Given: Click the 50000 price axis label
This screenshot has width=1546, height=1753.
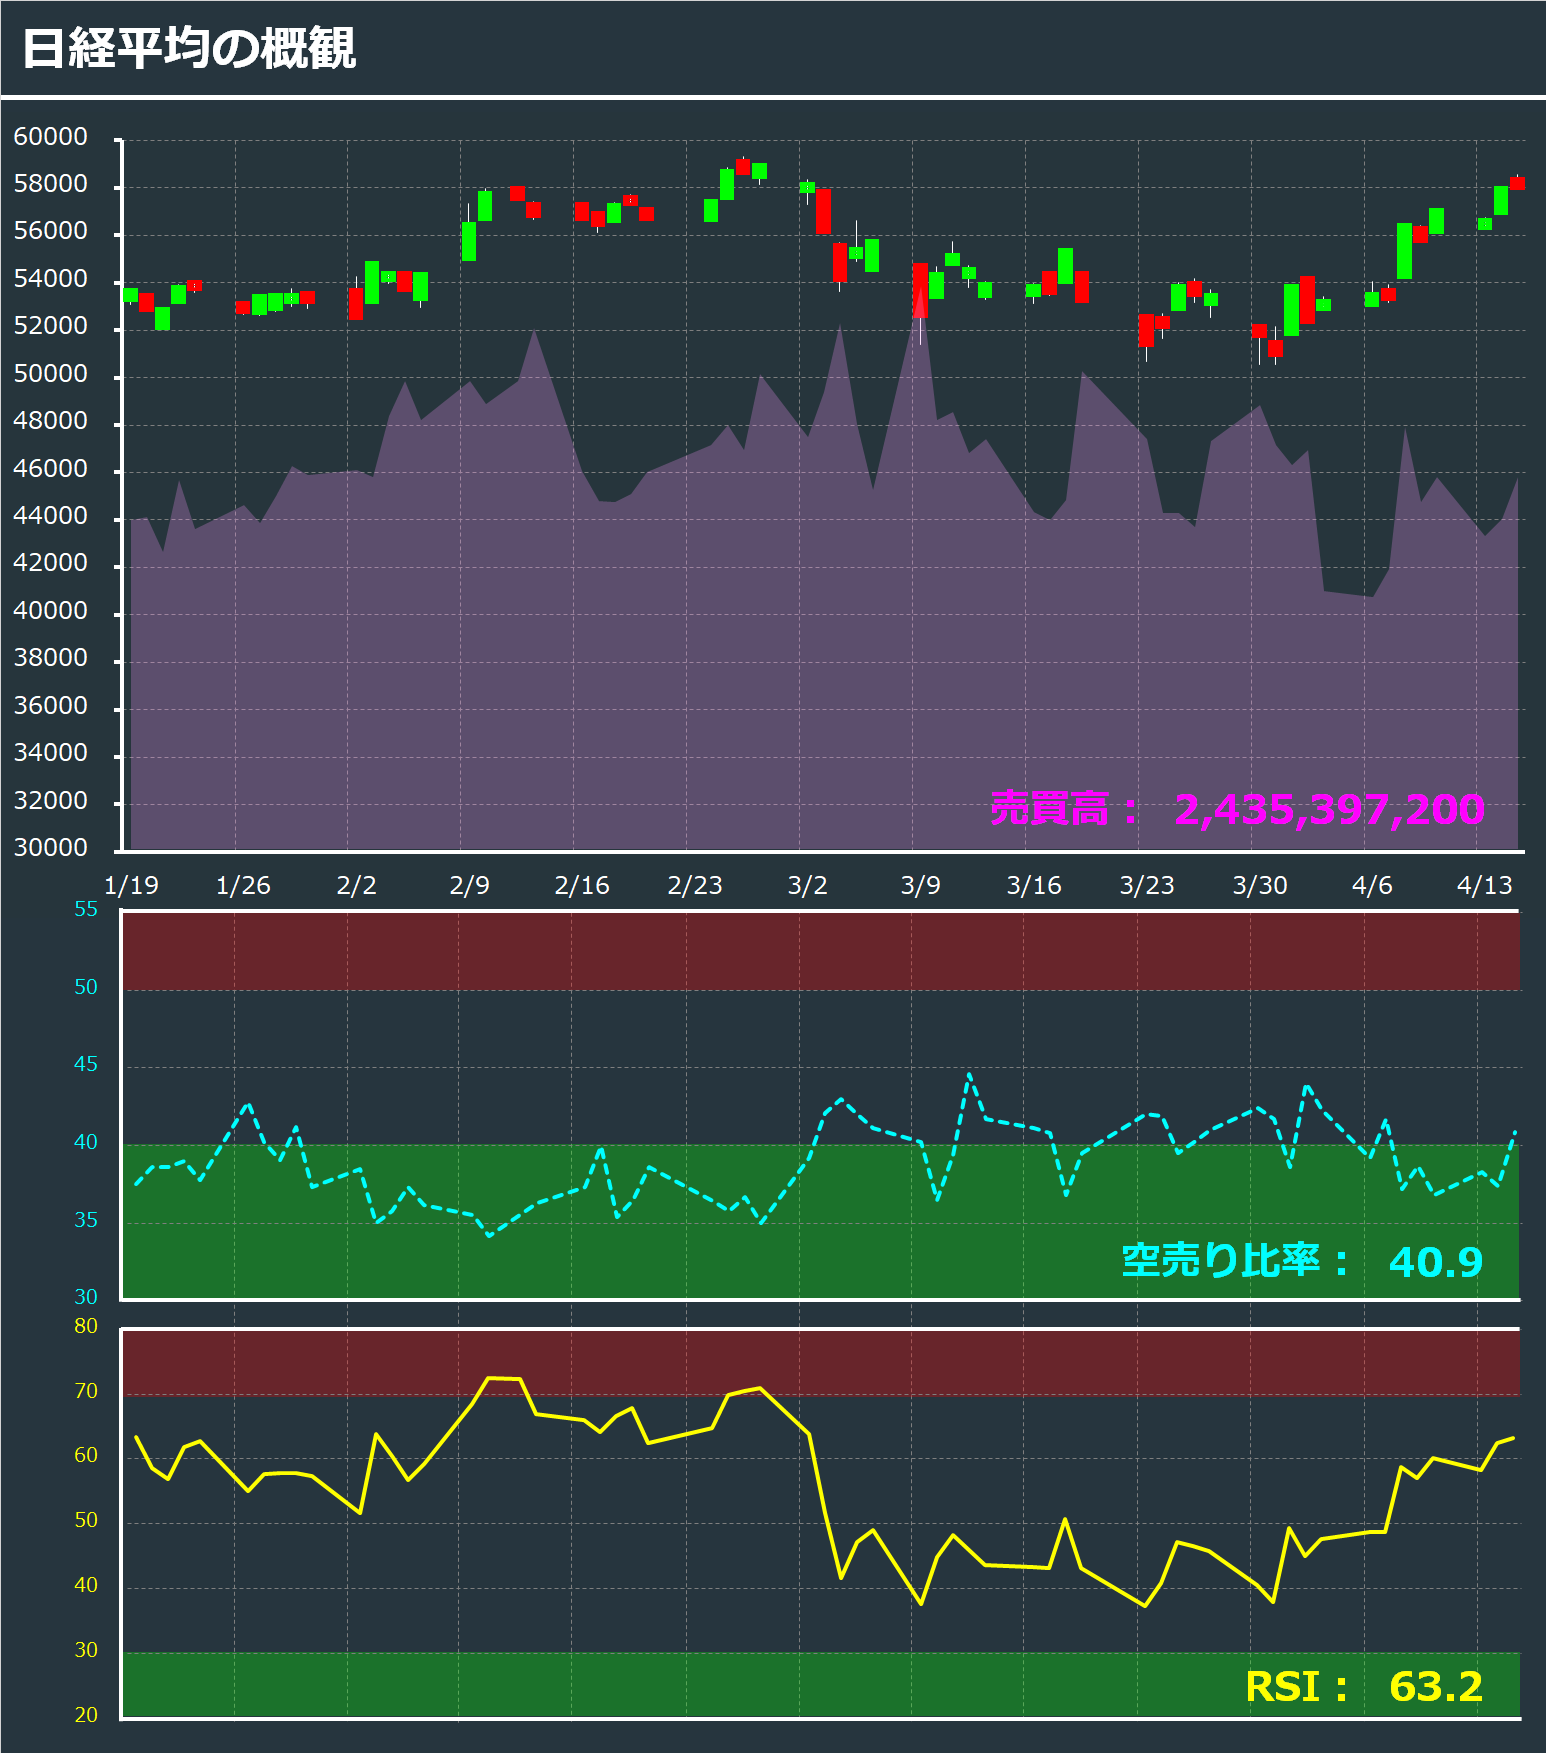Looking at the screenshot, I should tap(50, 374).
